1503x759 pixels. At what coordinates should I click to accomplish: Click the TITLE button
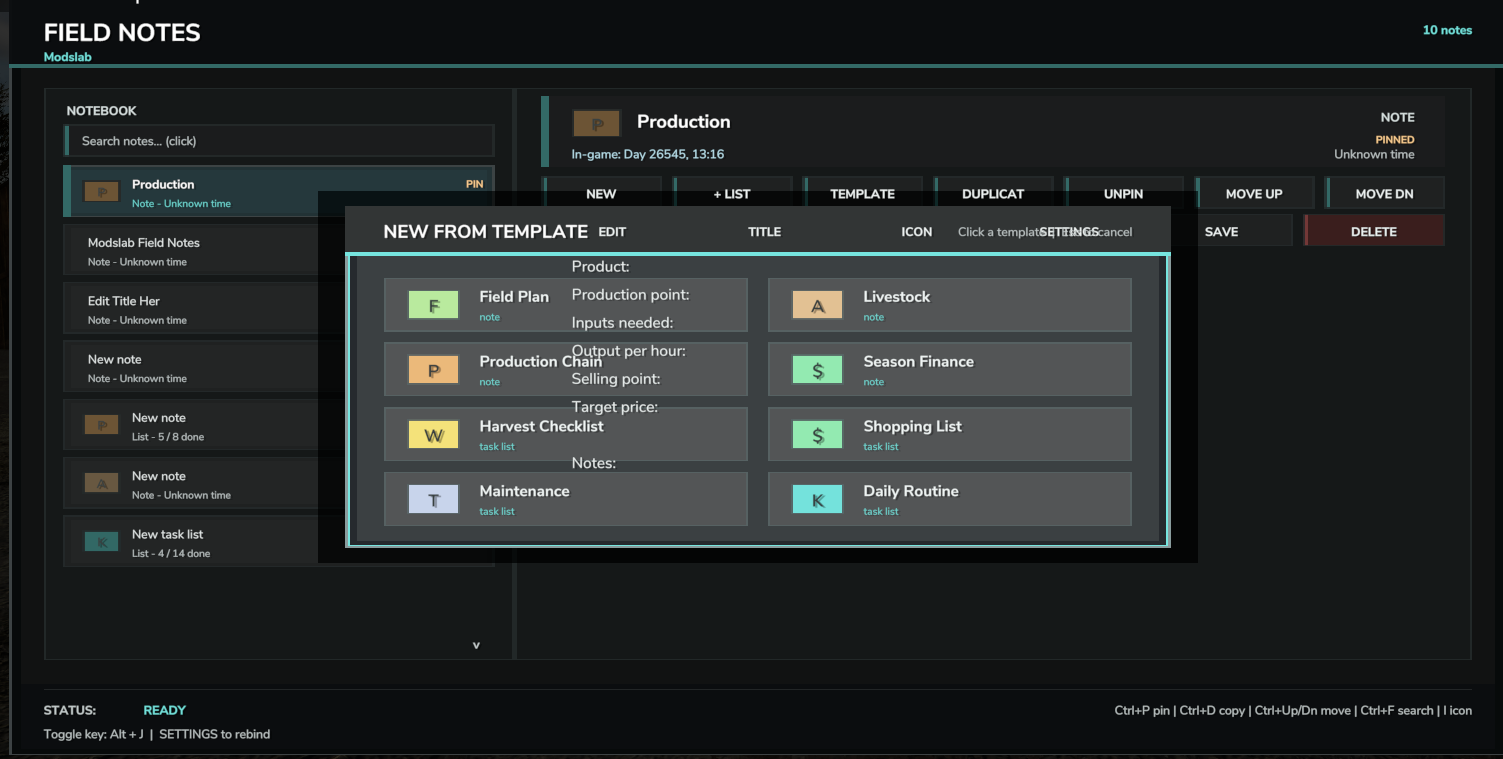(764, 231)
